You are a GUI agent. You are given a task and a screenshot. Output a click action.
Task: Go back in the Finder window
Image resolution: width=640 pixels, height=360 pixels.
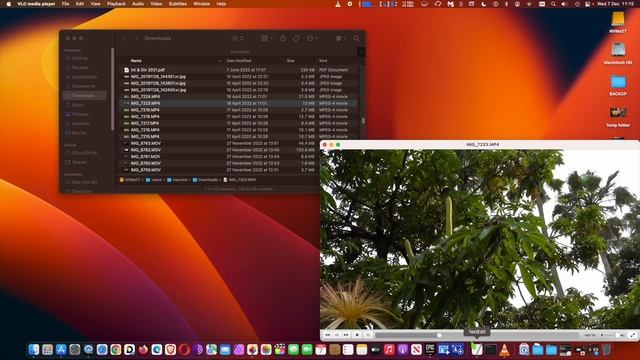pyautogui.click(x=124, y=38)
